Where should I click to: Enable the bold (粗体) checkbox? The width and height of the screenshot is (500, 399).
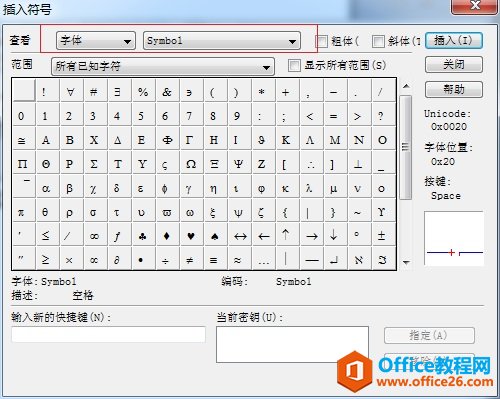pyautogui.click(x=322, y=41)
